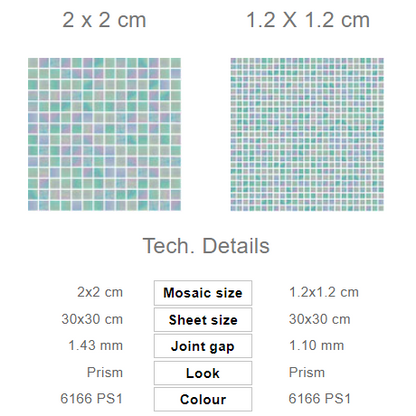Click the 2 x 2 cm mosaic thumbnail
The width and height of the screenshot is (416, 416).
[104, 134]
